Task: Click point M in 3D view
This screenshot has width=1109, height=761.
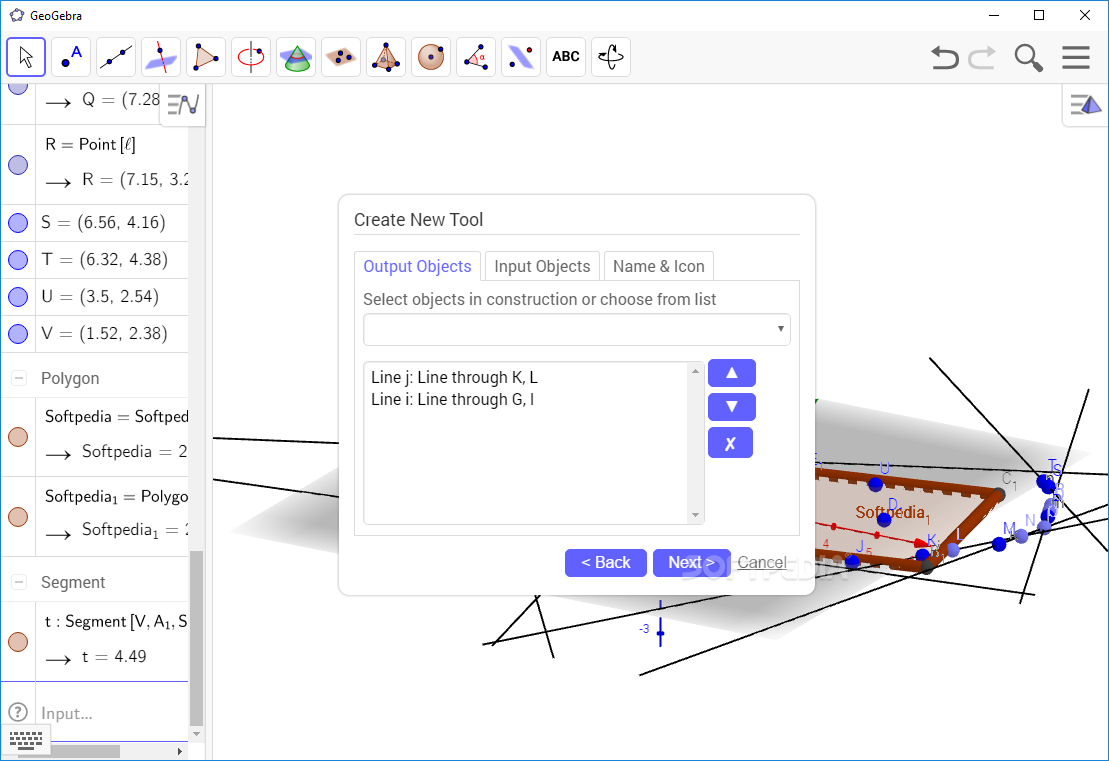Action: [999, 544]
